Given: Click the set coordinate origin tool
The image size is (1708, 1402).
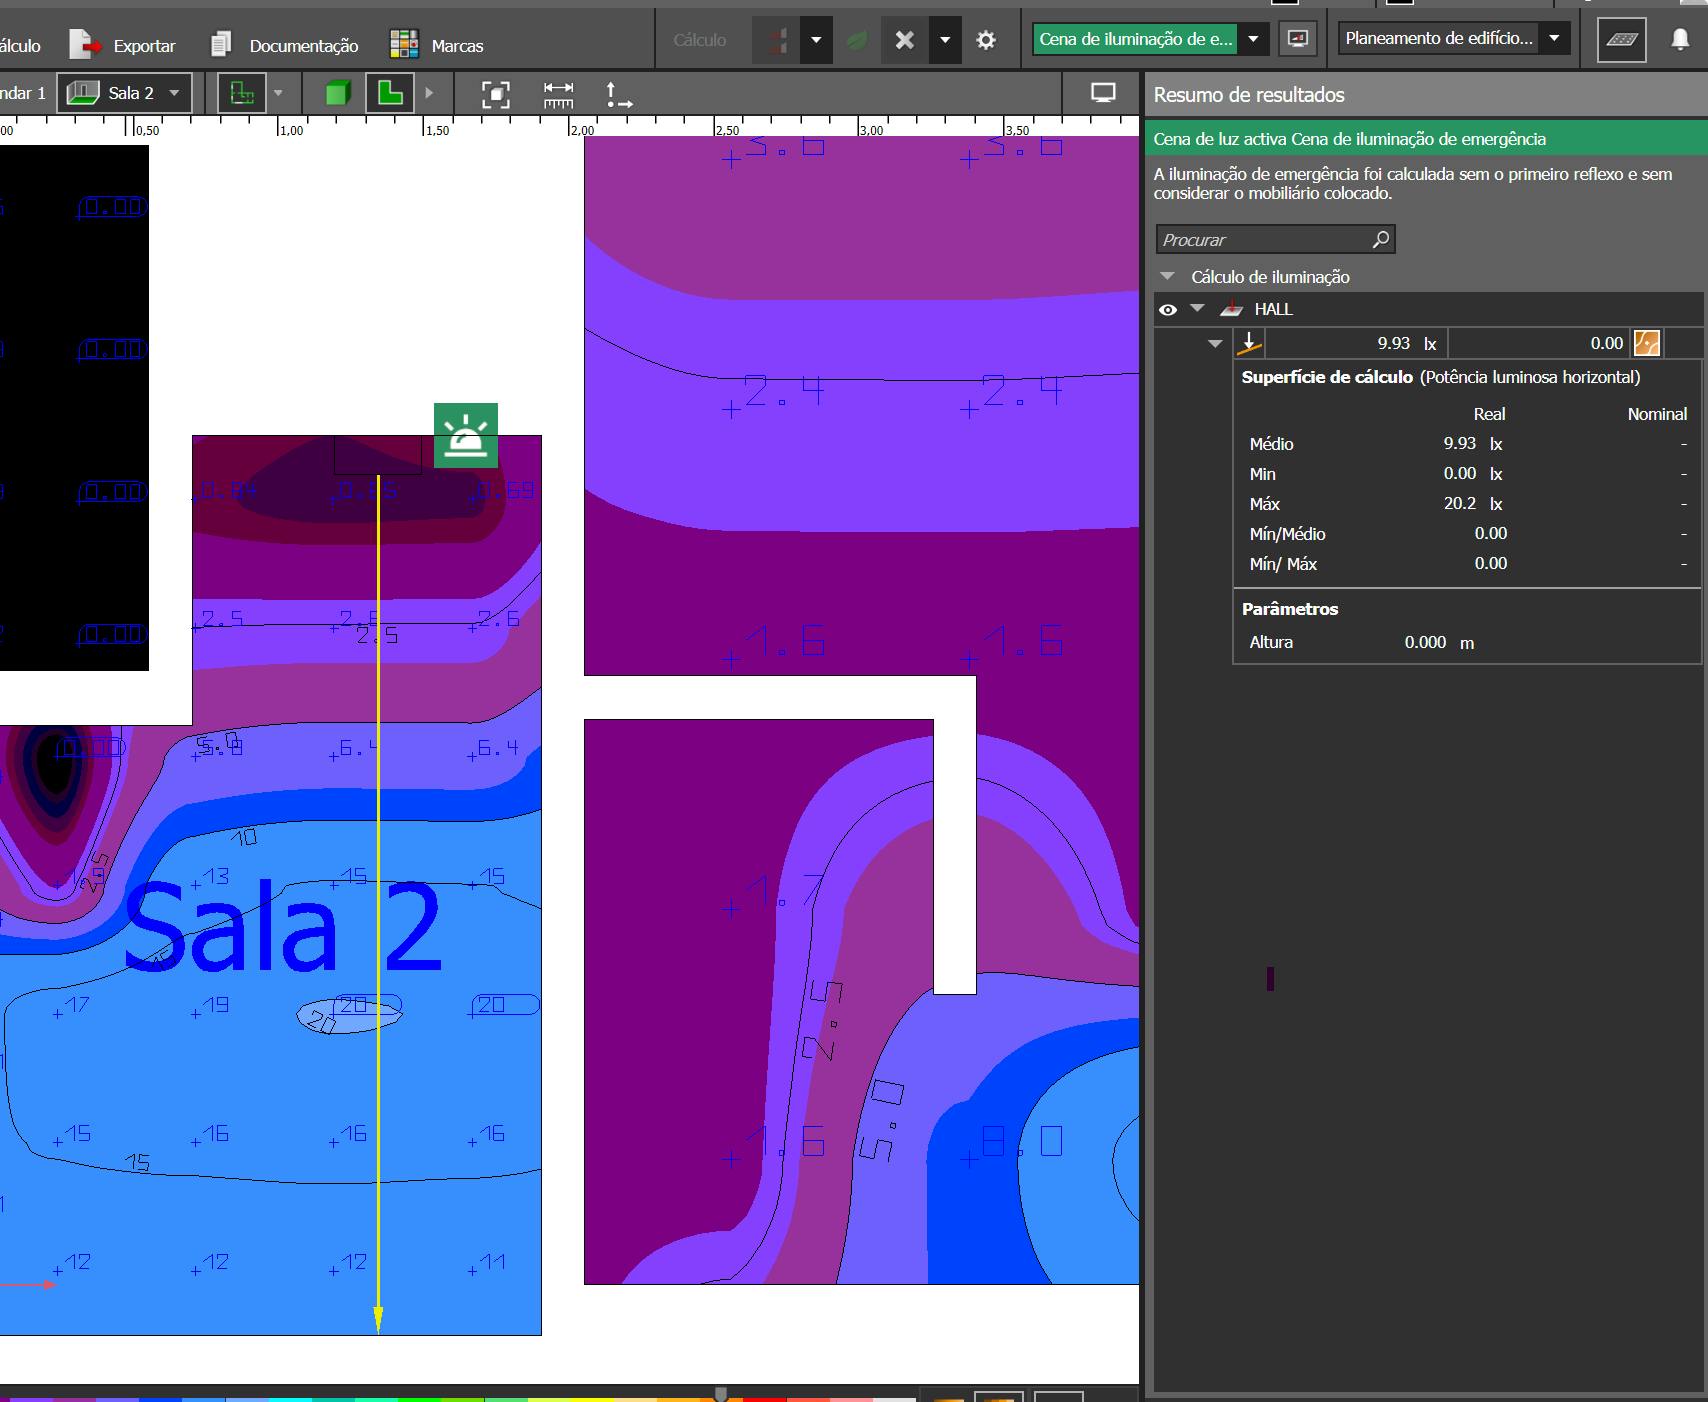Looking at the screenshot, I should click(618, 94).
